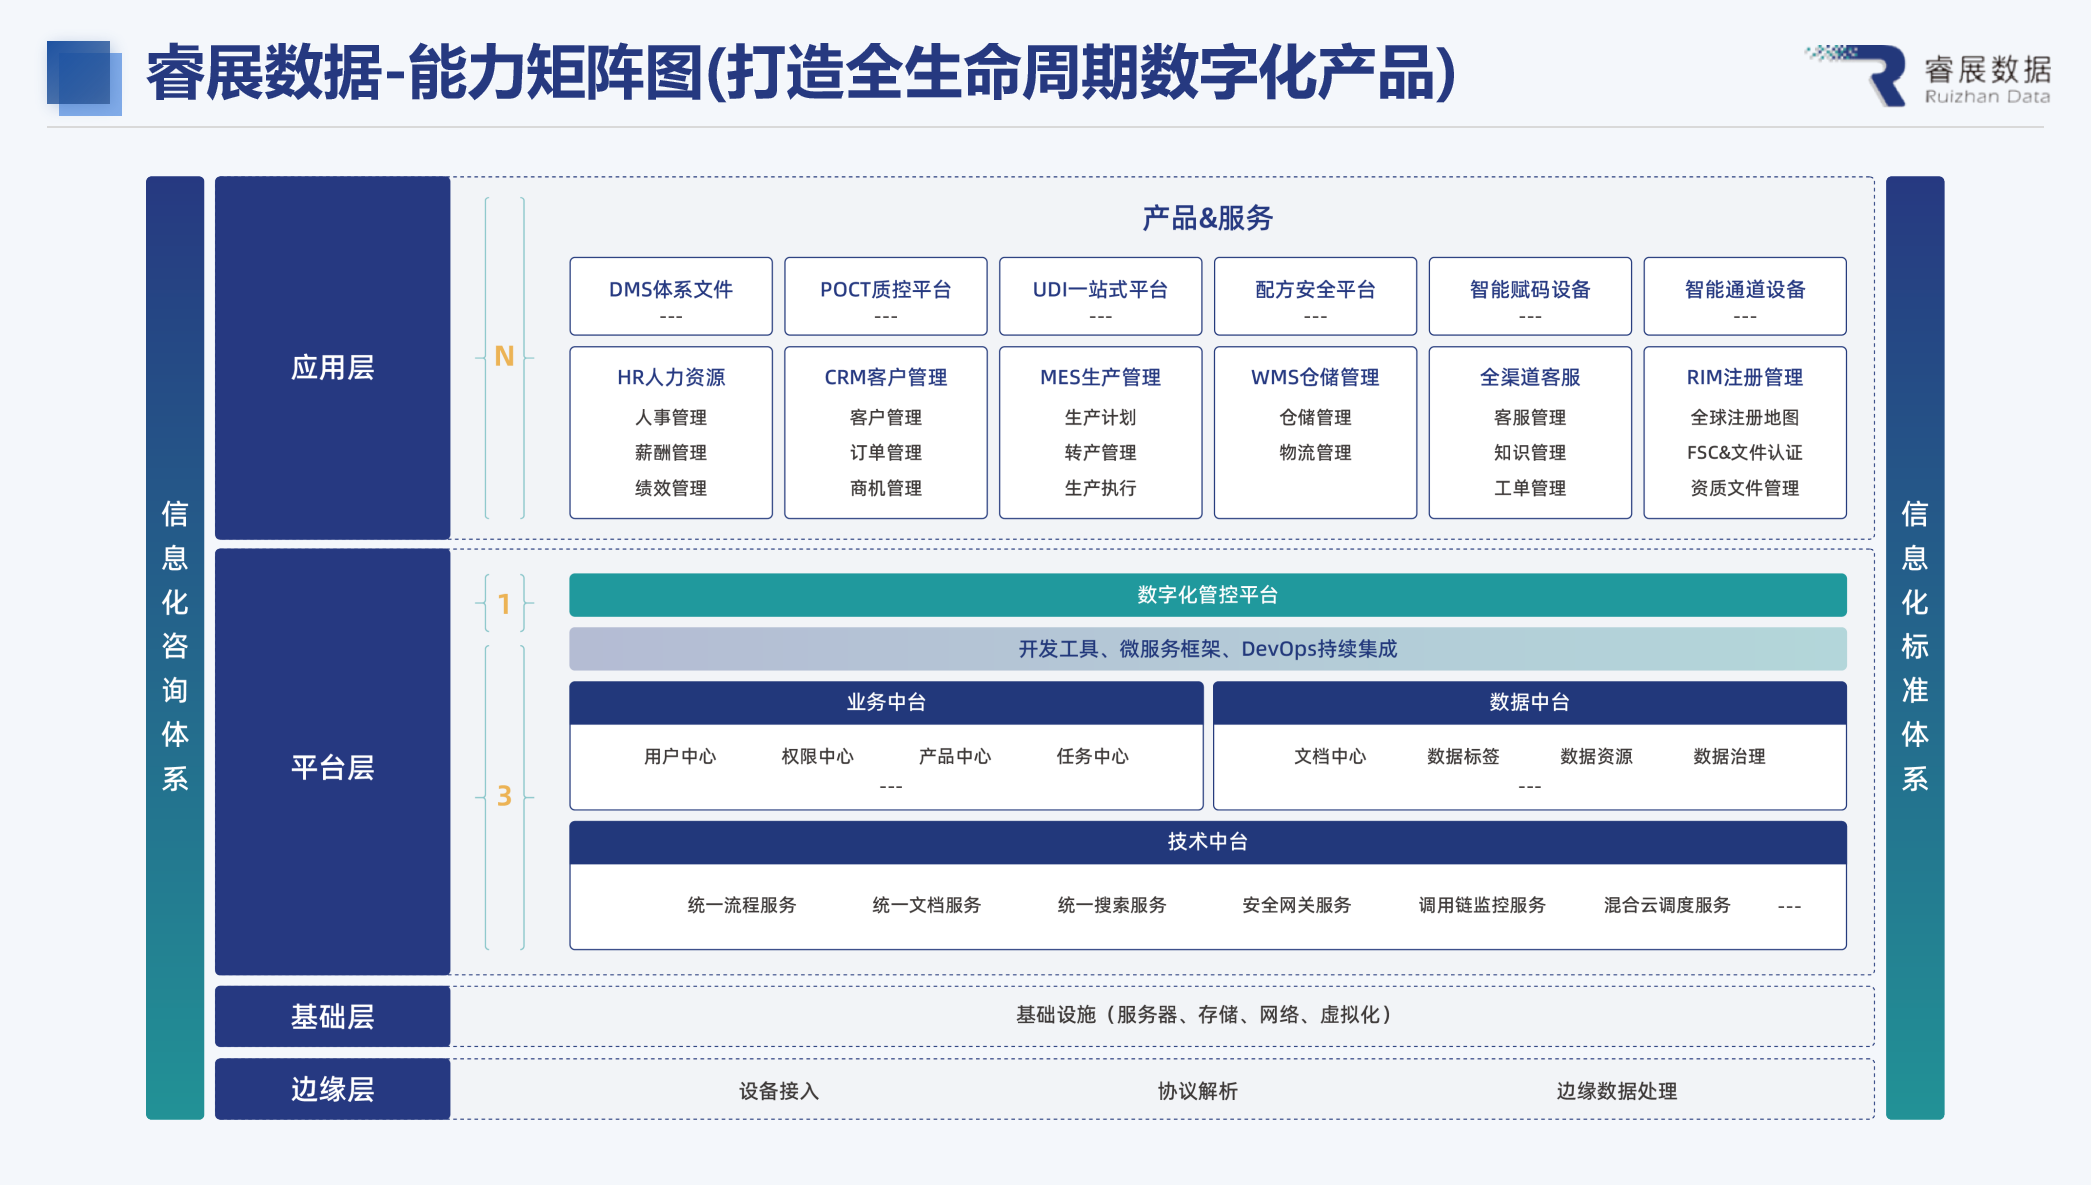This screenshot has height=1185, width=2091.
Task: Select 薪酬管理 item
Action: point(671,452)
